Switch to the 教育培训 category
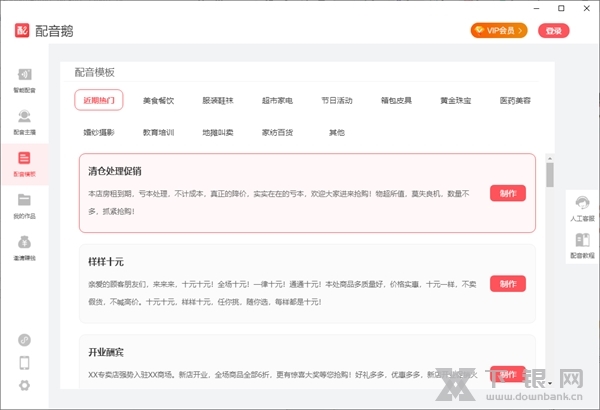The image size is (600, 410). point(158,132)
